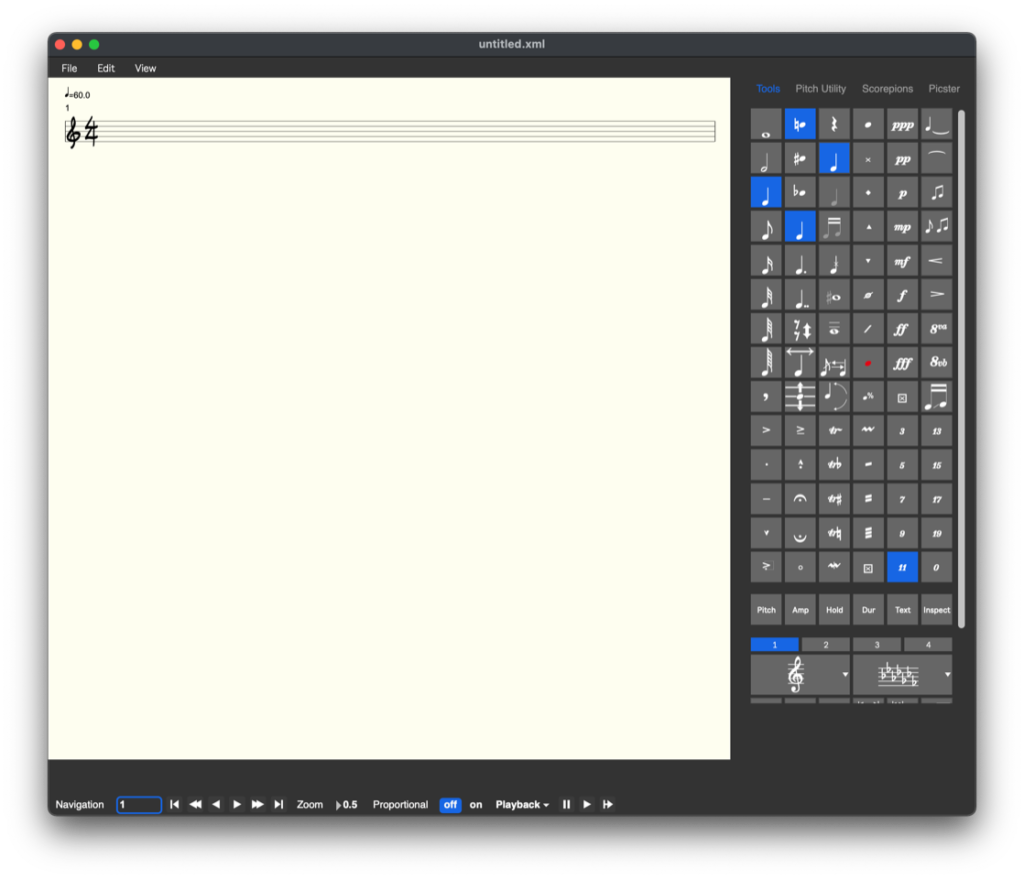The width and height of the screenshot is (1024, 879).
Task: Select the accent articulation tool
Action: point(766,430)
